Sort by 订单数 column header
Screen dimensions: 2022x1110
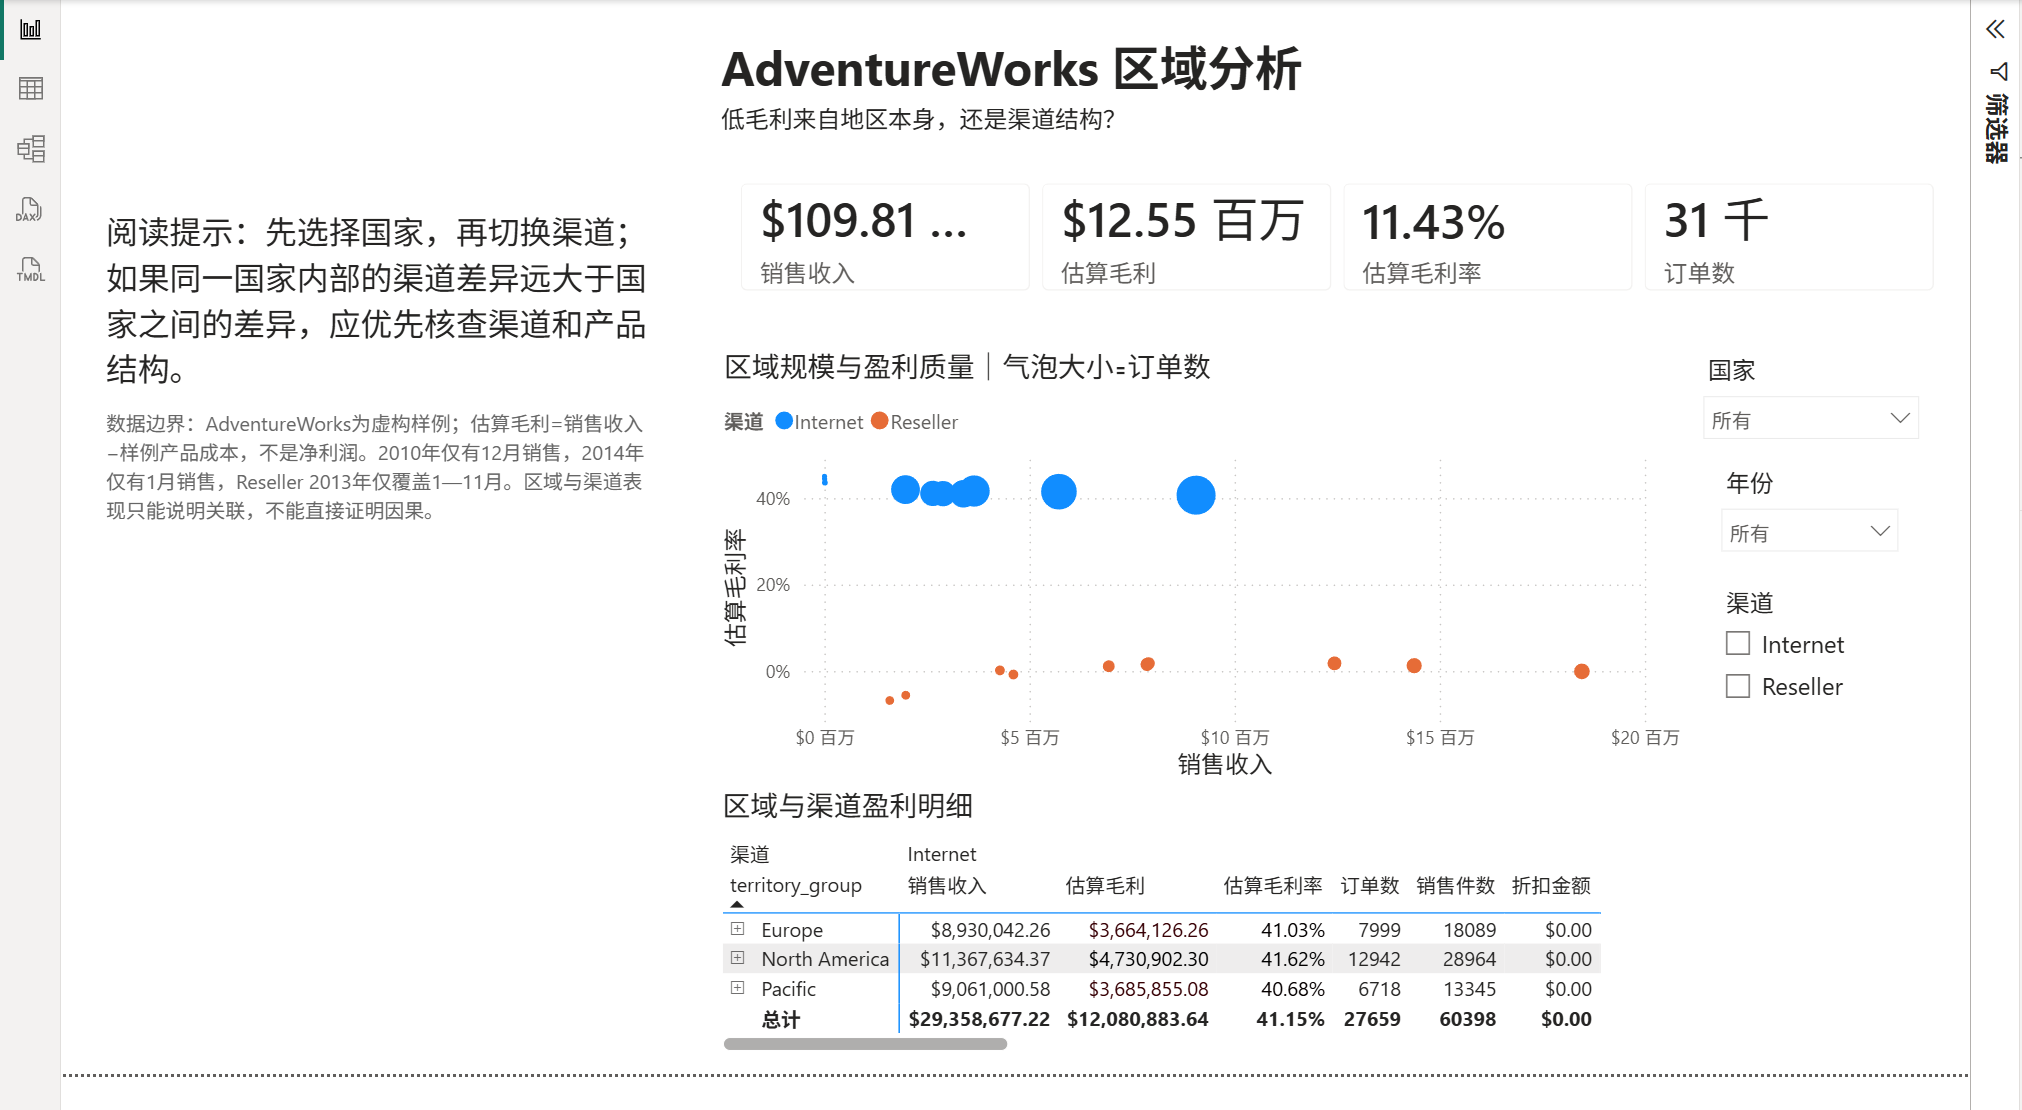[x=1370, y=885]
